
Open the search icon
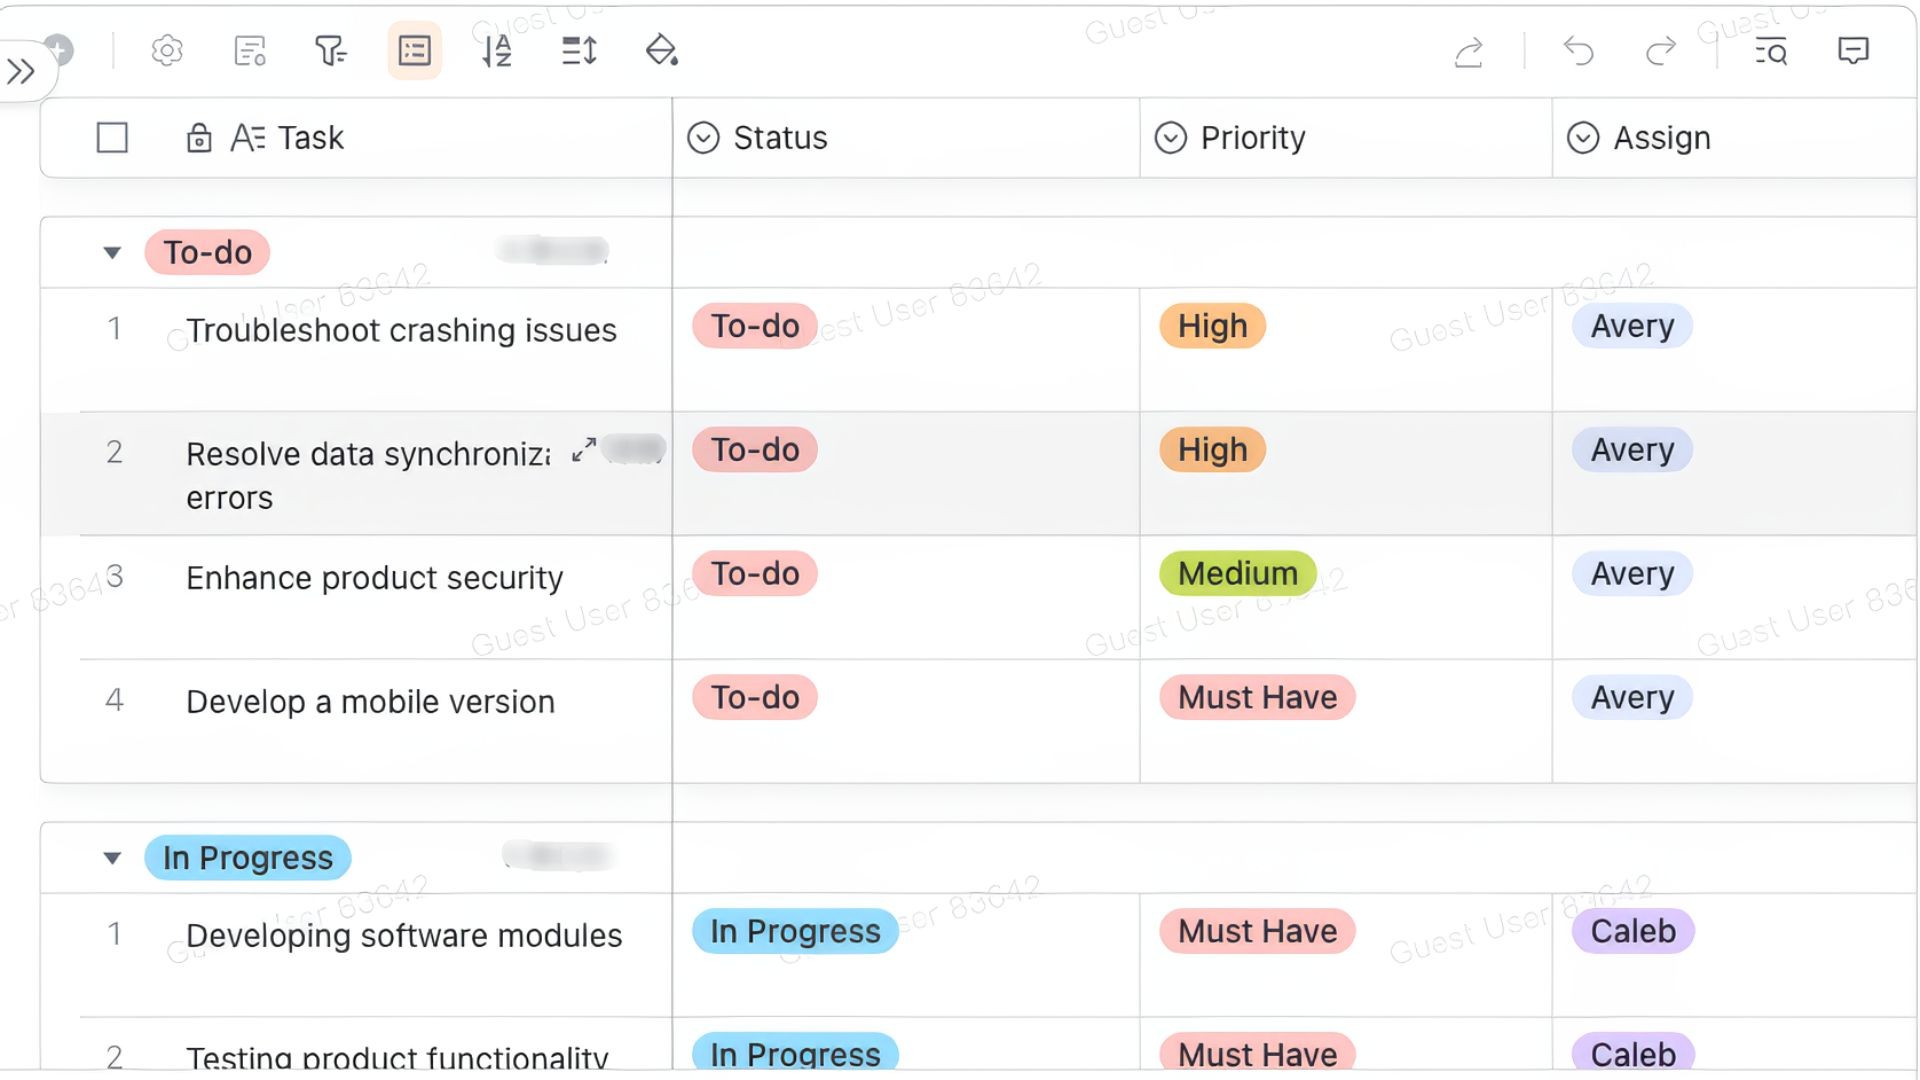(x=1770, y=52)
